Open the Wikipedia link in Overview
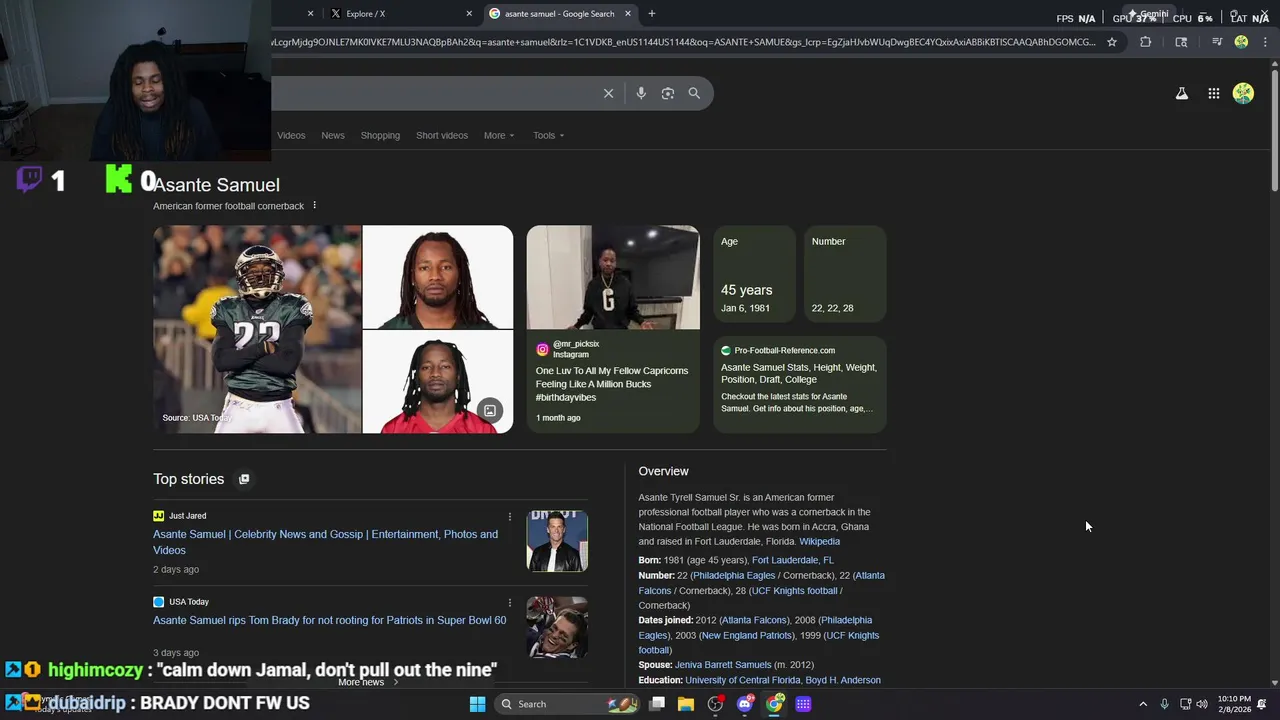Image resolution: width=1280 pixels, height=720 pixels. coord(819,541)
